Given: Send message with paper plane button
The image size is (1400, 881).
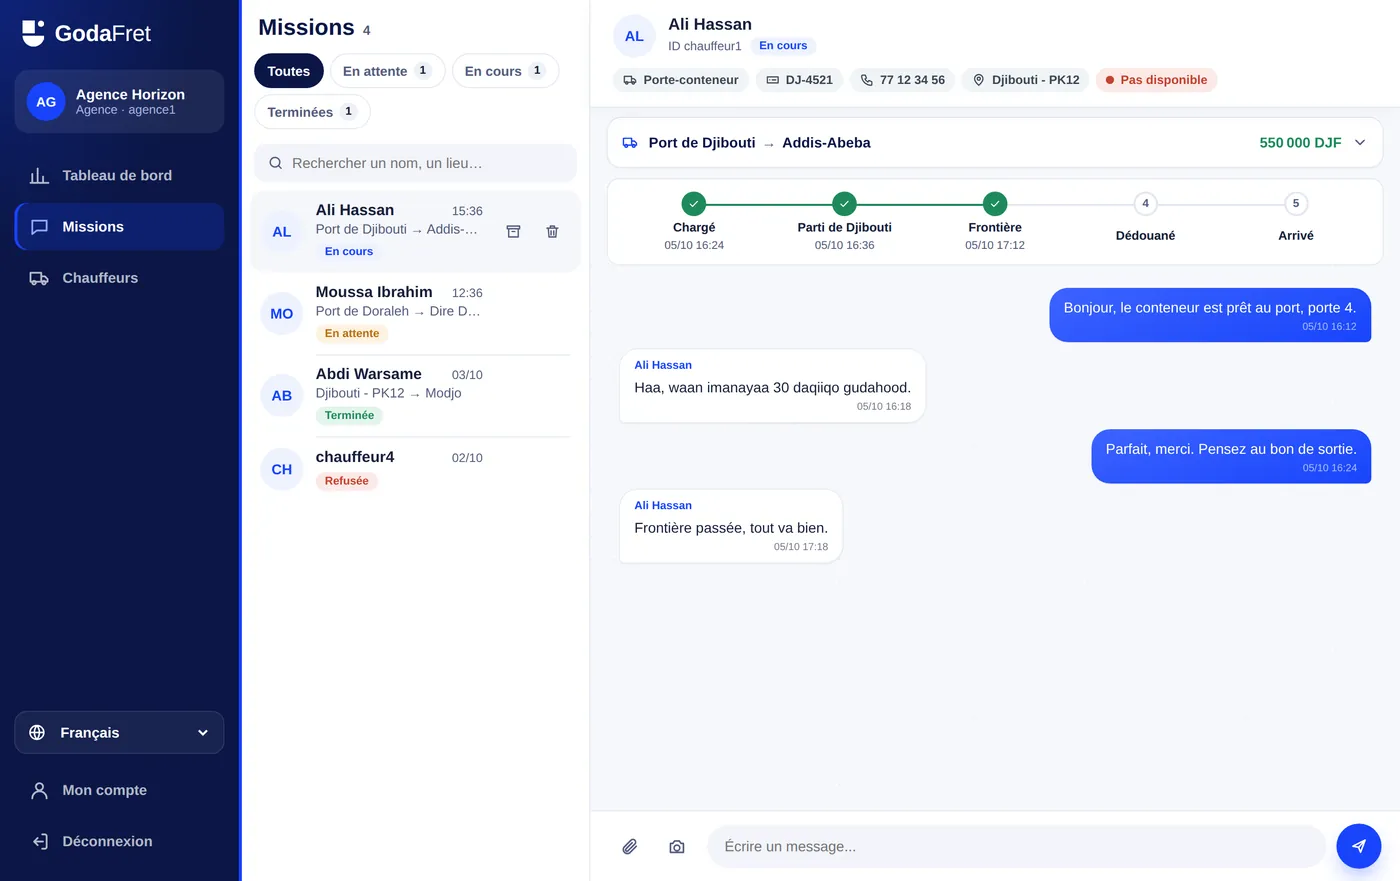Looking at the screenshot, I should (x=1359, y=846).
